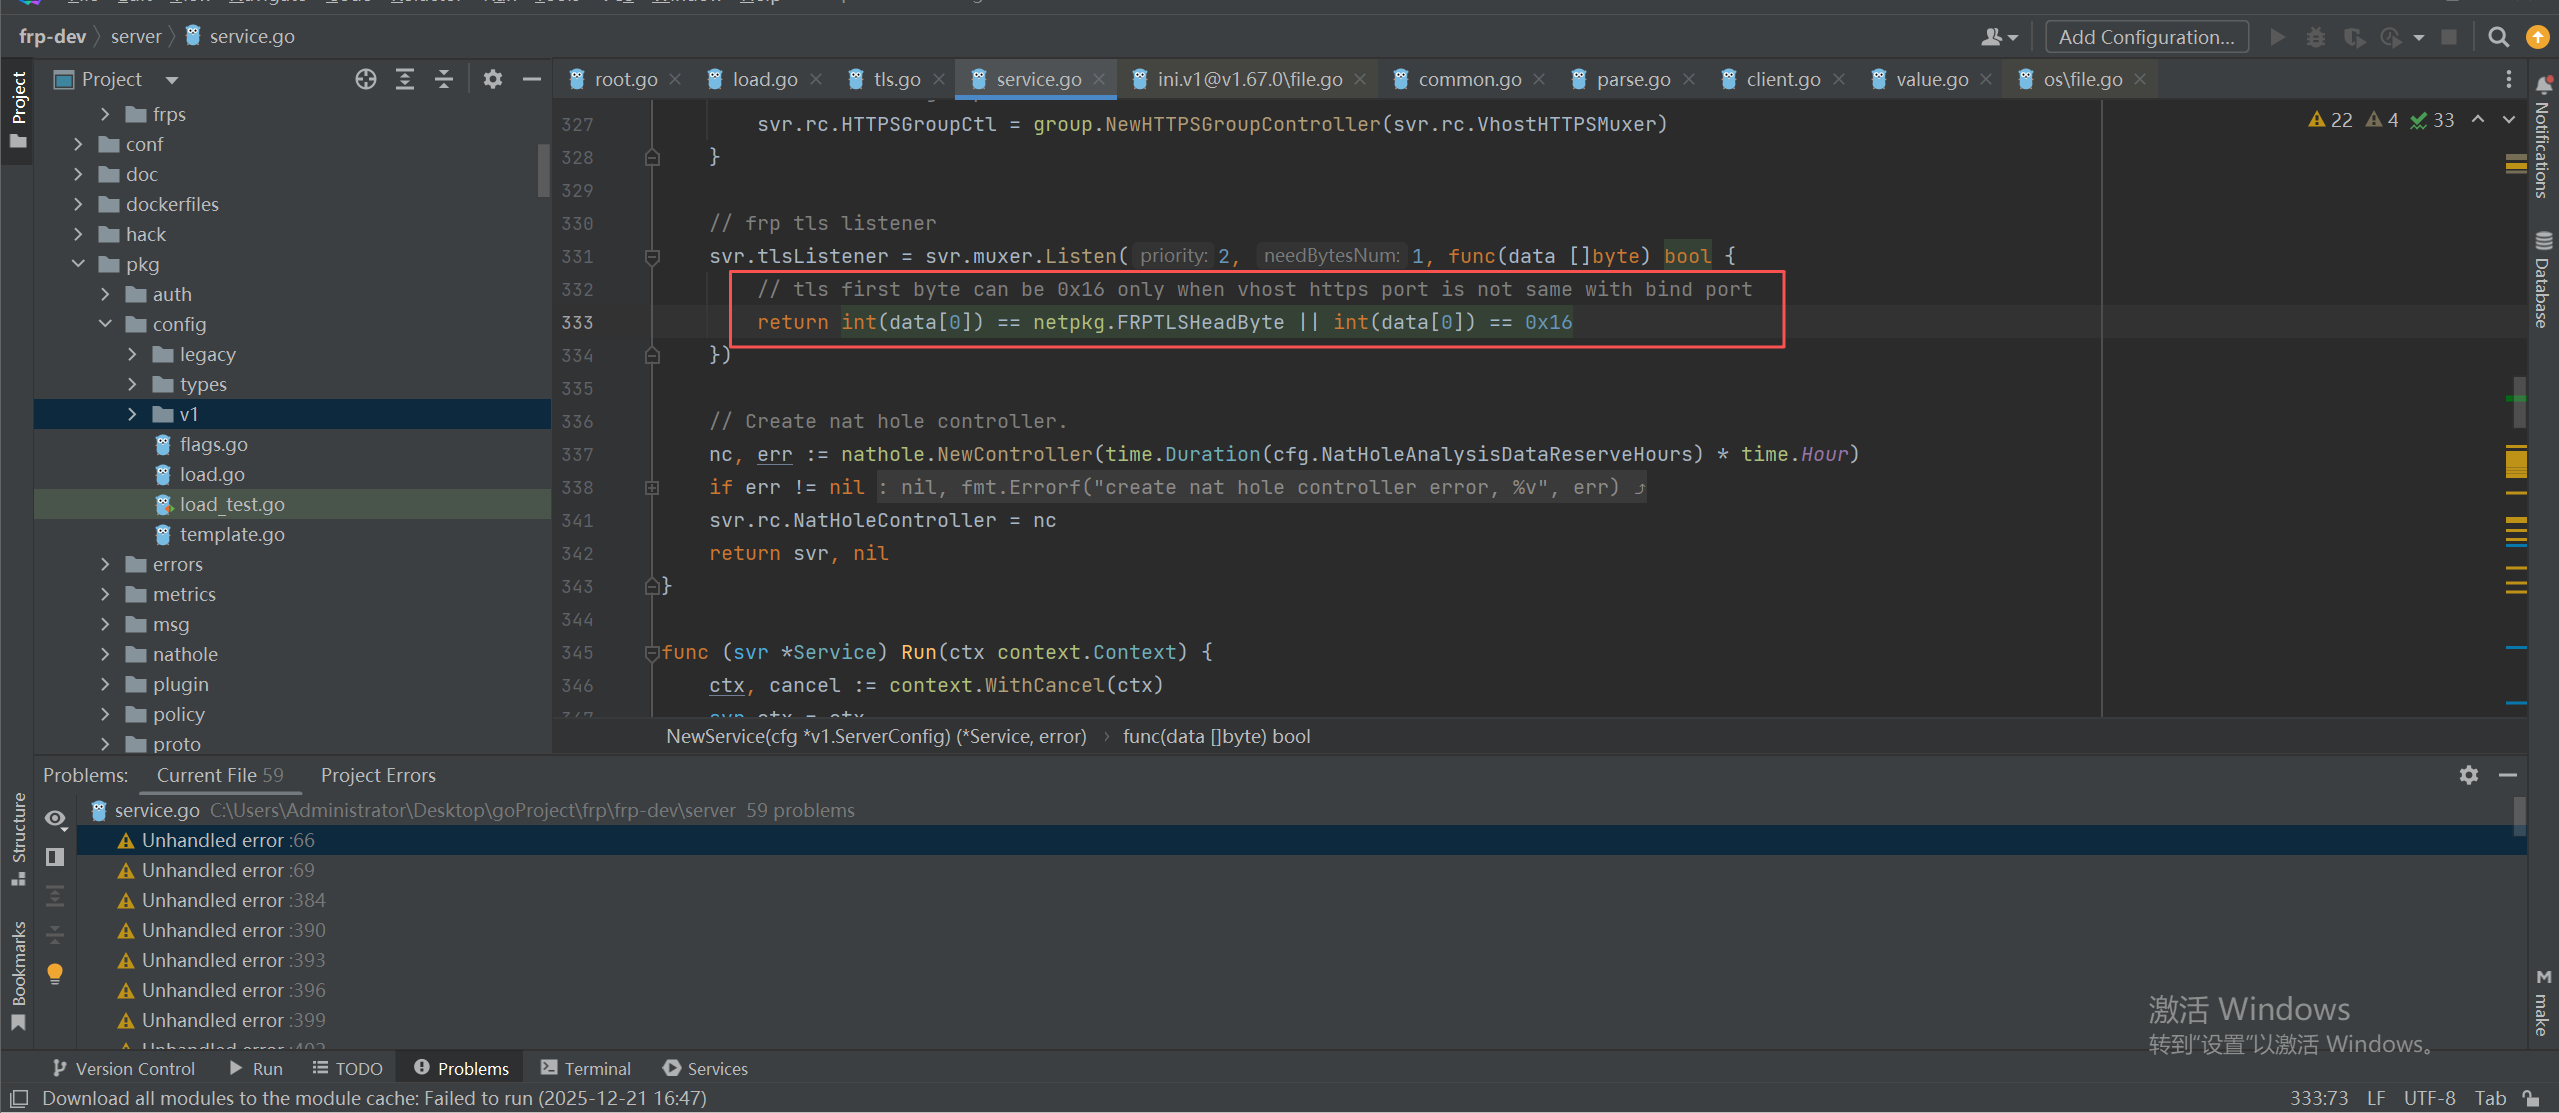Toggle read-only lock in status bar
Viewport: 2559px width, 1113px height.
2531,1098
